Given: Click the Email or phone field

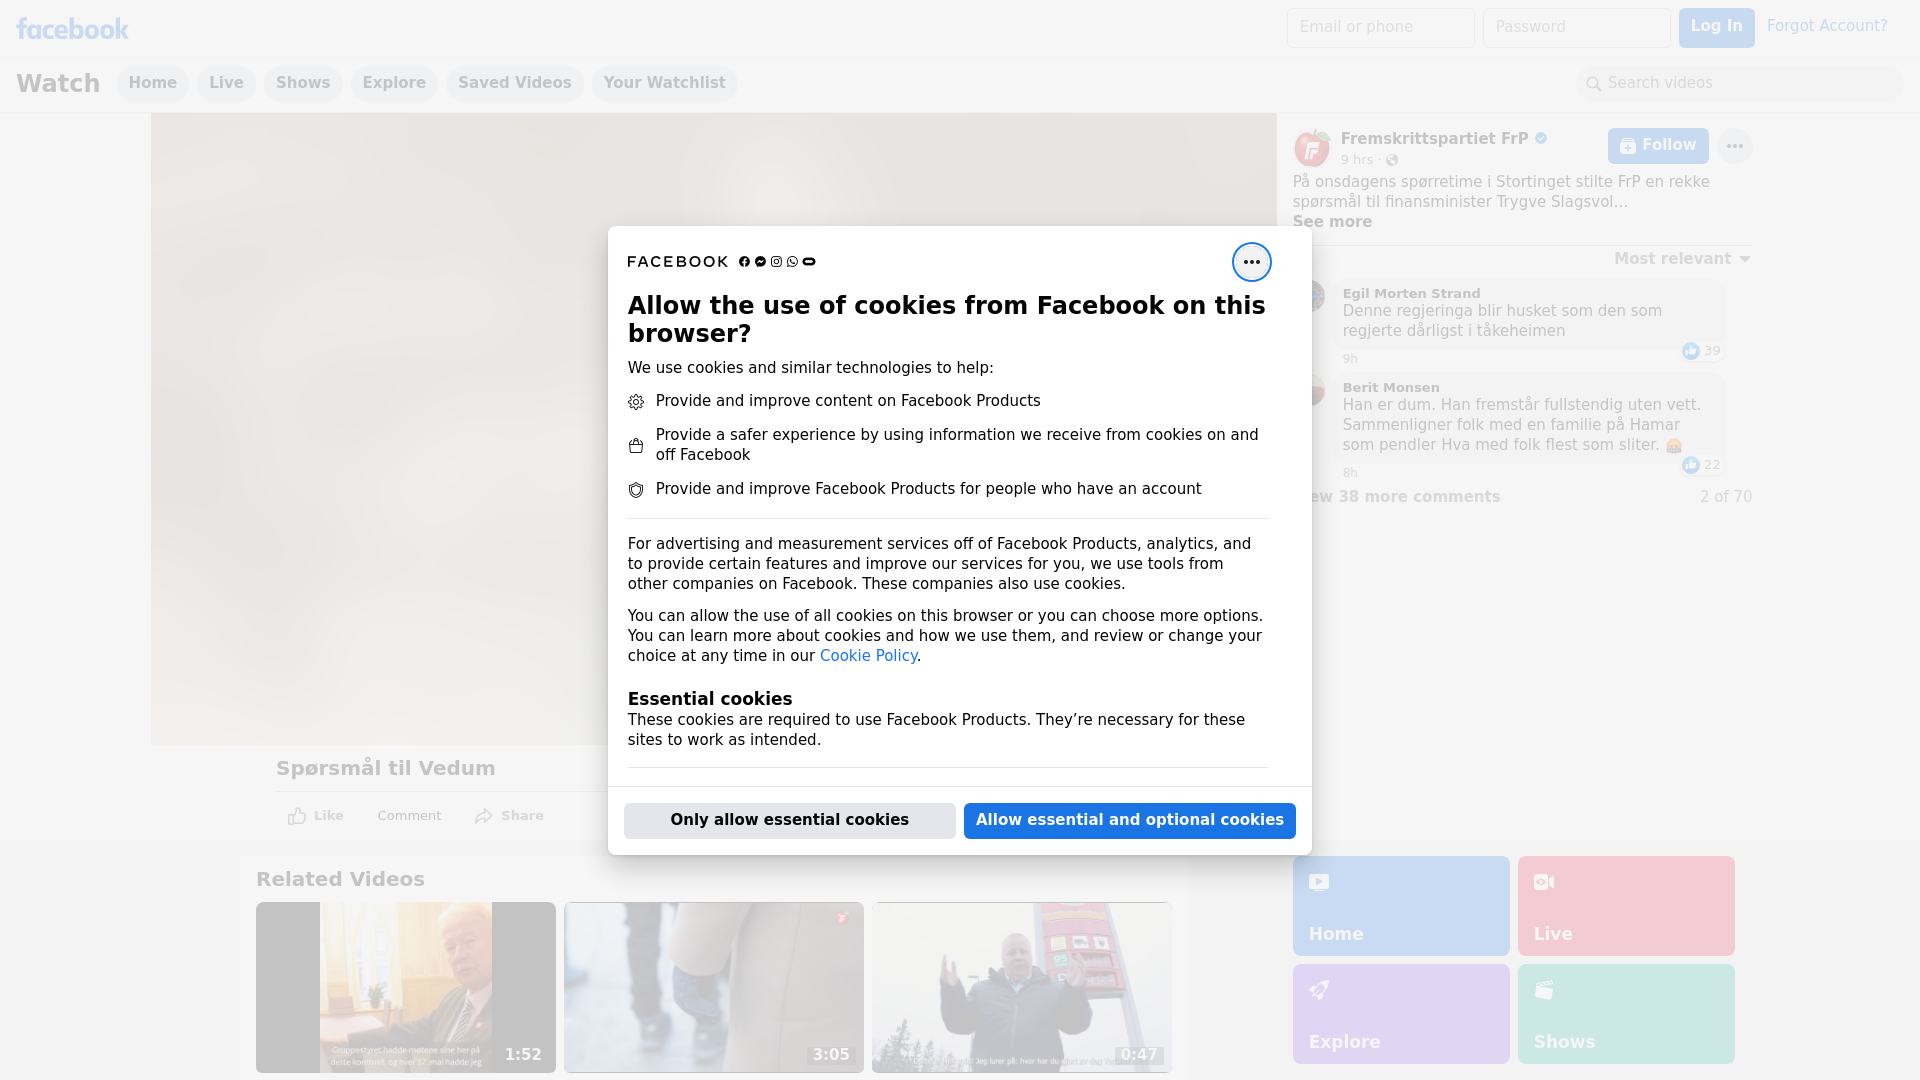Looking at the screenshot, I should [x=1380, y=27].
